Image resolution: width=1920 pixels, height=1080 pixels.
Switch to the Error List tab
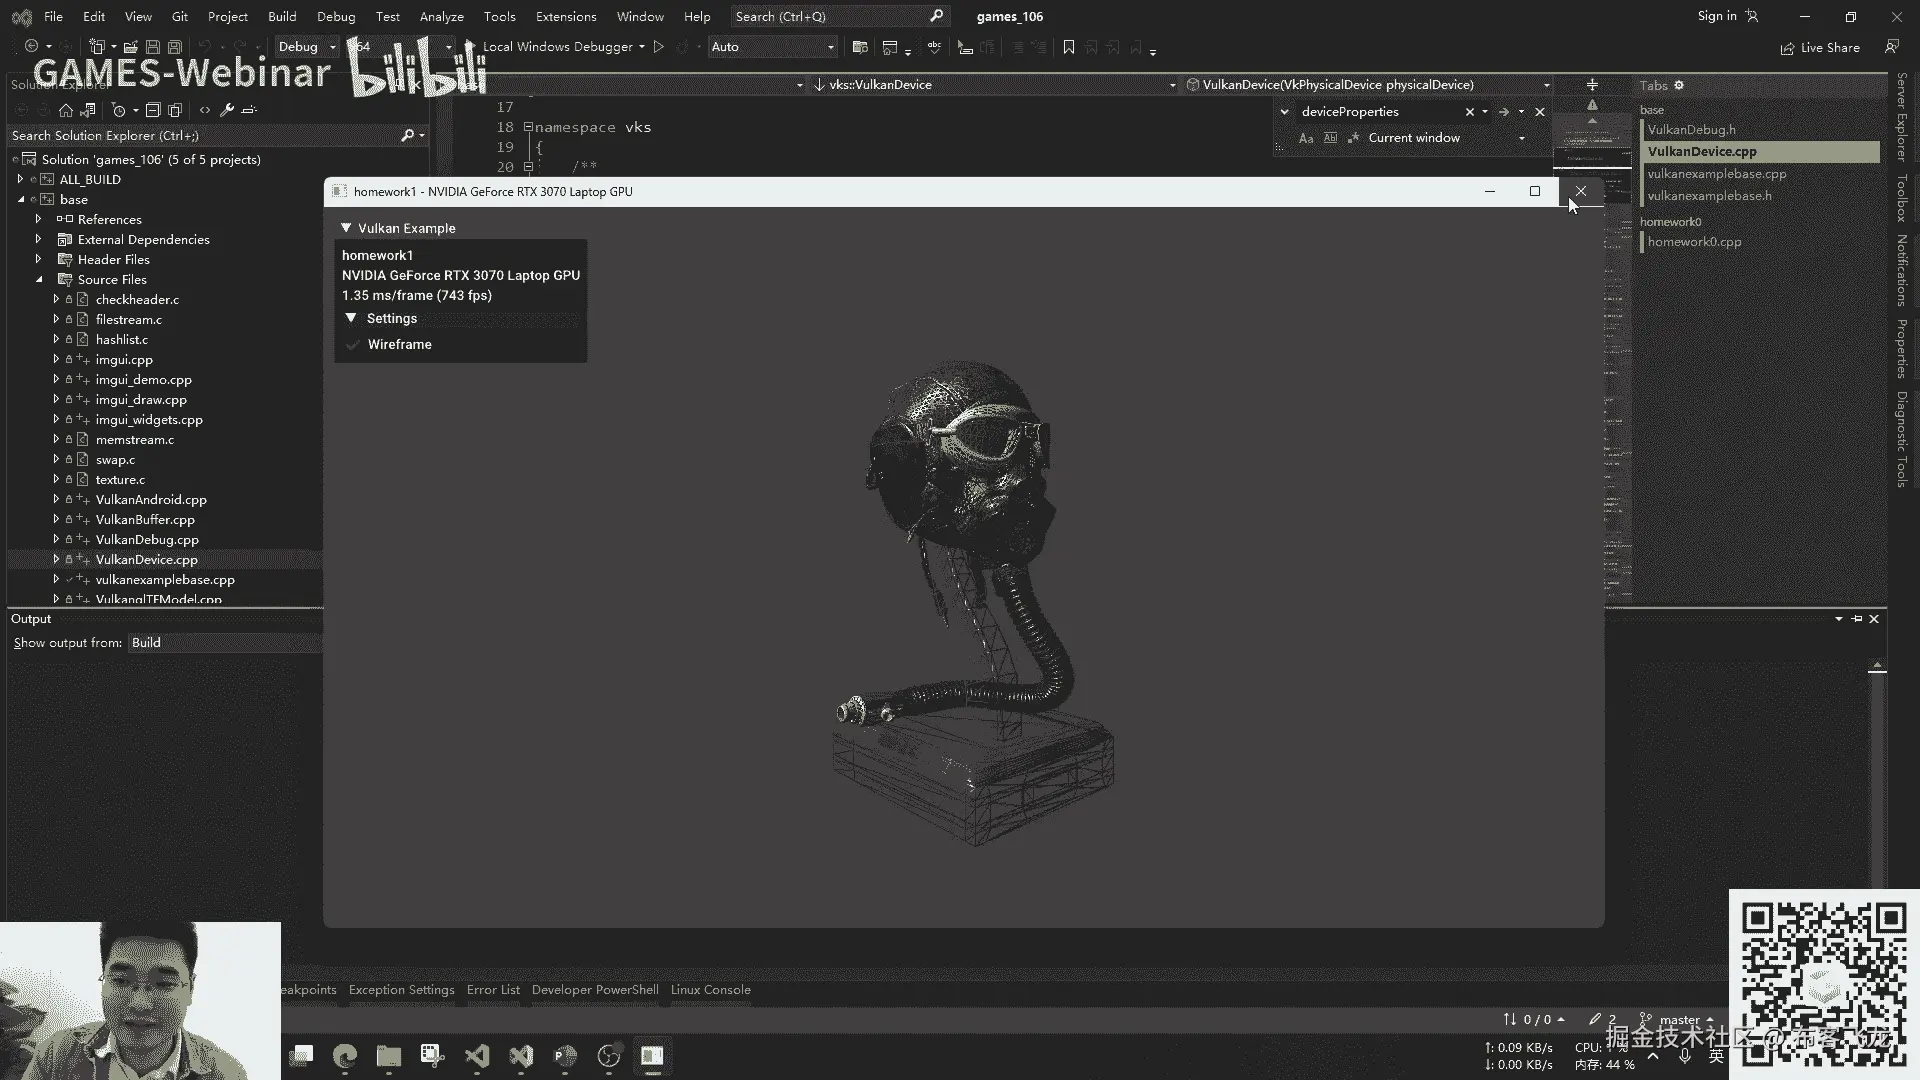pyautogui.click(x=493, y=990)
